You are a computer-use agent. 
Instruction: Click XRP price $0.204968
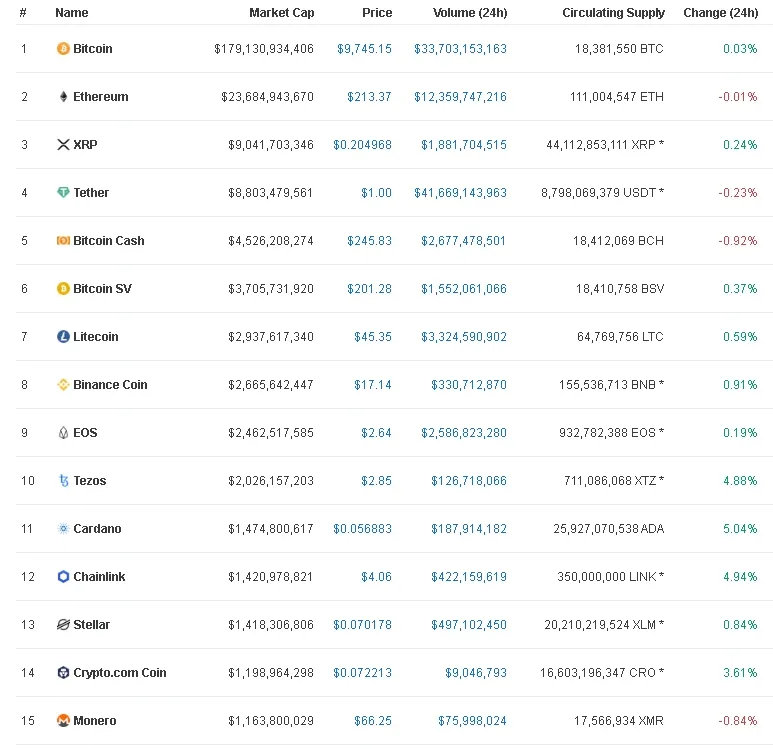[x=362, y=144]
